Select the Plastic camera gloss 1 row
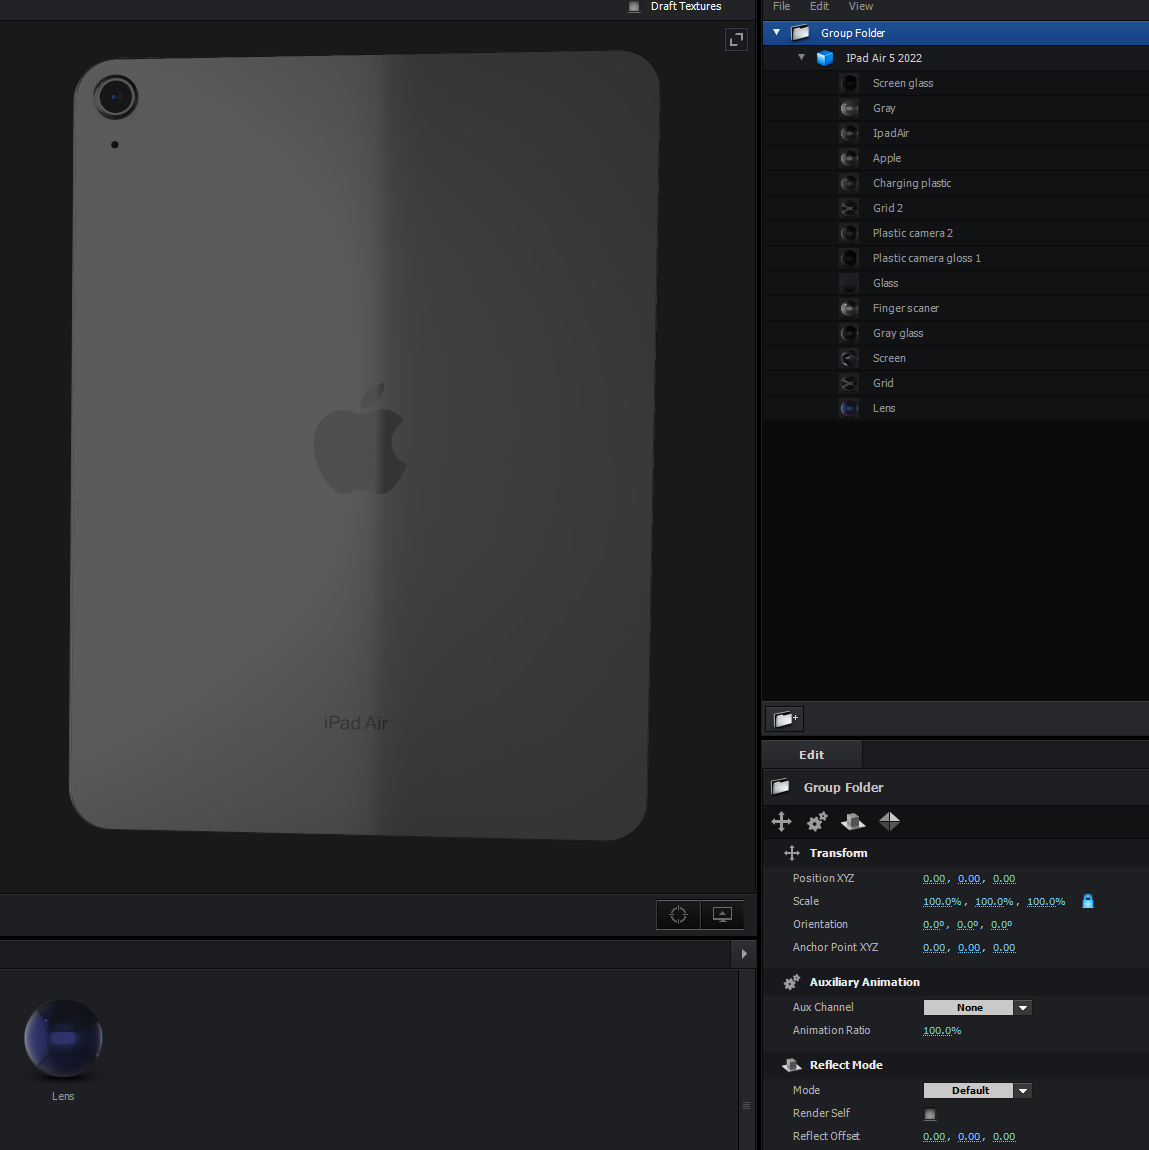Image resolution: width=1149 pixels, height=1150 pixels. pos(955,257)
